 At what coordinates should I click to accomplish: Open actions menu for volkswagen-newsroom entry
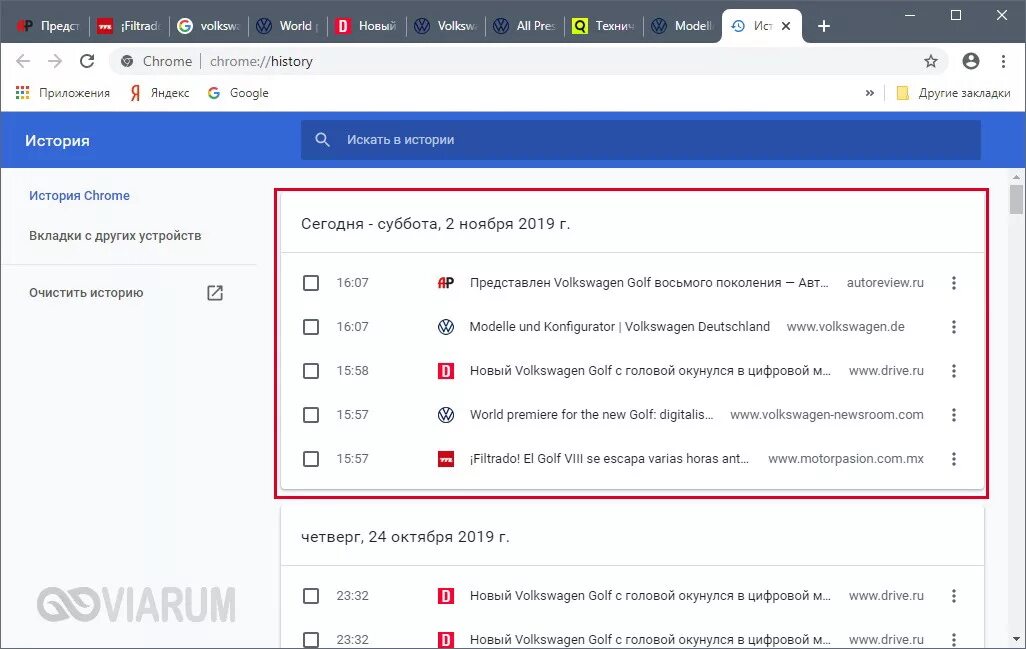tap(953, 415)
